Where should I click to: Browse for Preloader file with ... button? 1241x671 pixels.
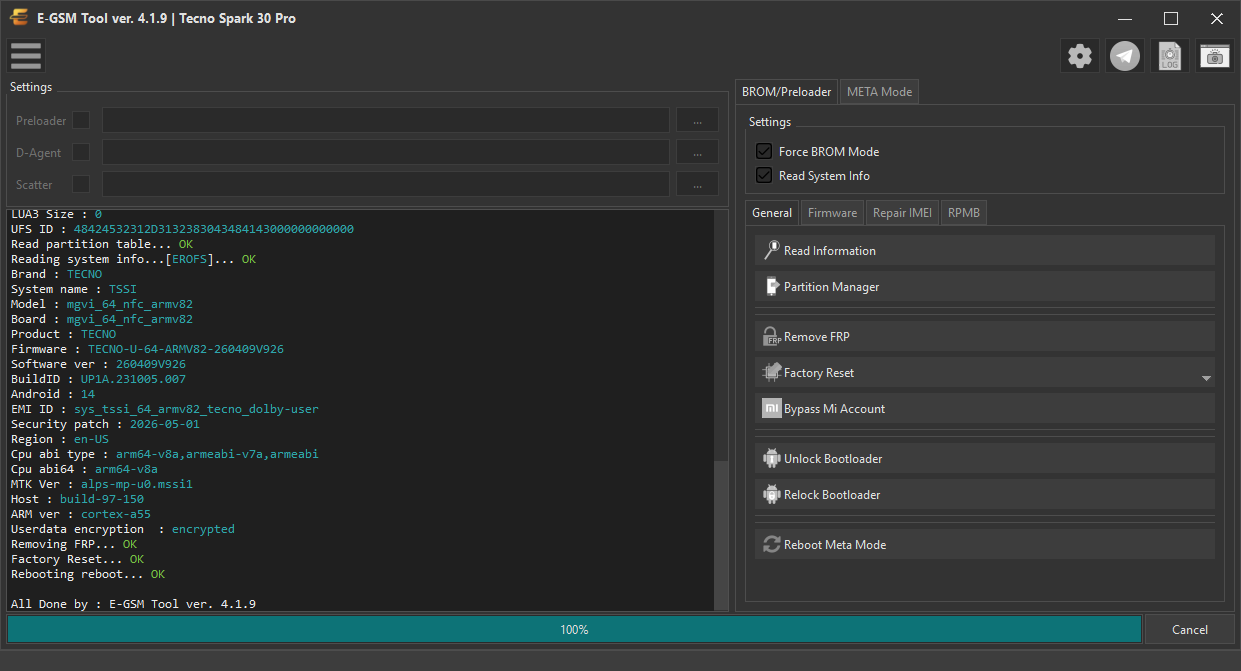[697, 120]
